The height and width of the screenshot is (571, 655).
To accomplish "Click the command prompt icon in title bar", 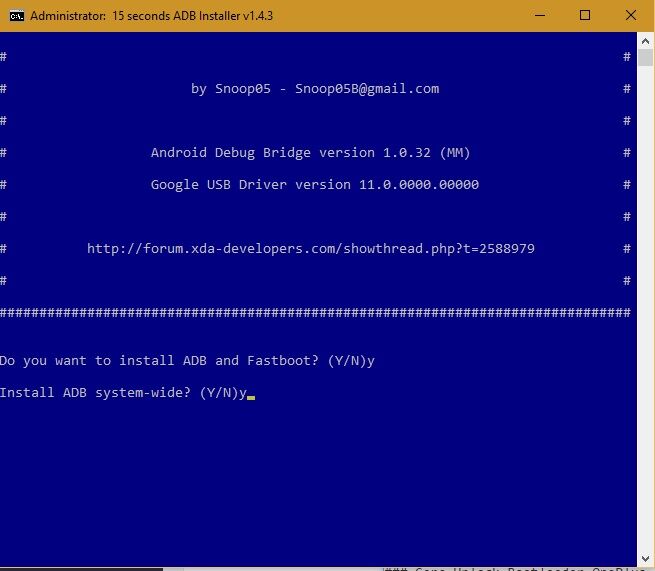I will tap(17, 16).
